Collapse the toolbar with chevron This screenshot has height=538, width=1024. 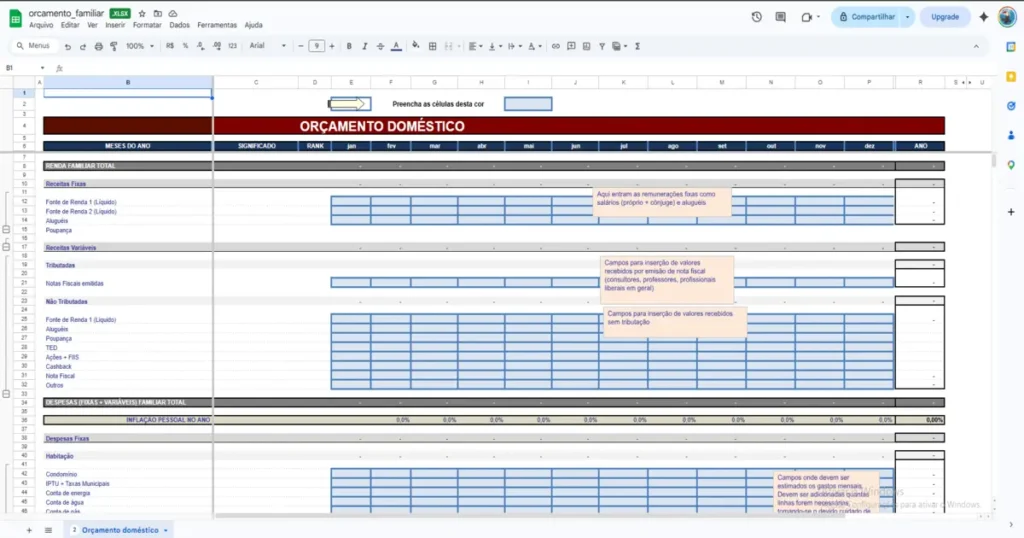click(976, 46)
